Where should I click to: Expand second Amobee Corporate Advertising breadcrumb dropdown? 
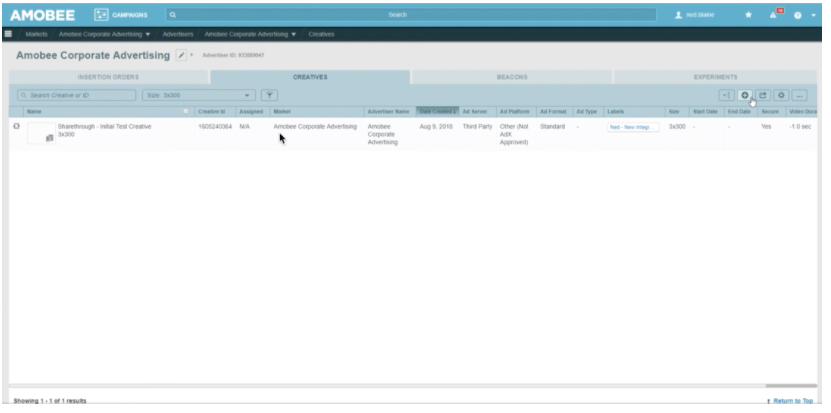click(x=294, y=34)
